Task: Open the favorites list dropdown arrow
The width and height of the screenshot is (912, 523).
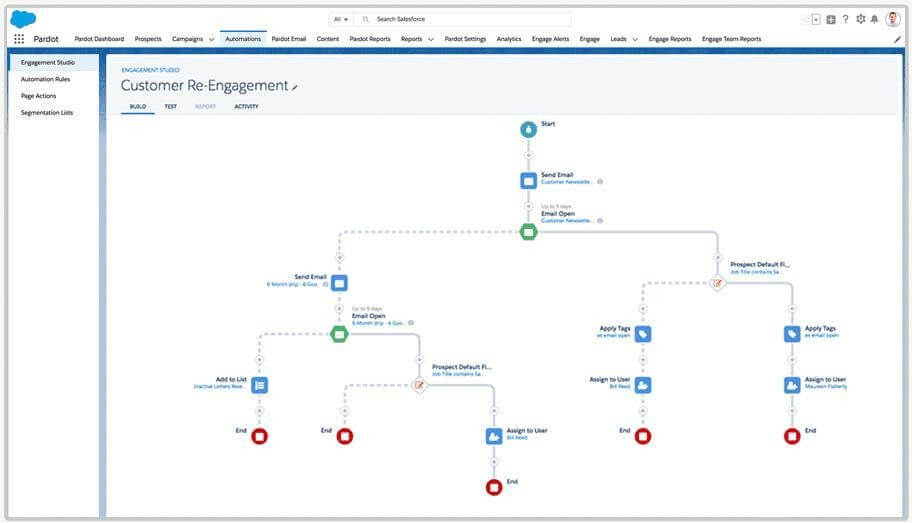Action: tap(816, 20)
